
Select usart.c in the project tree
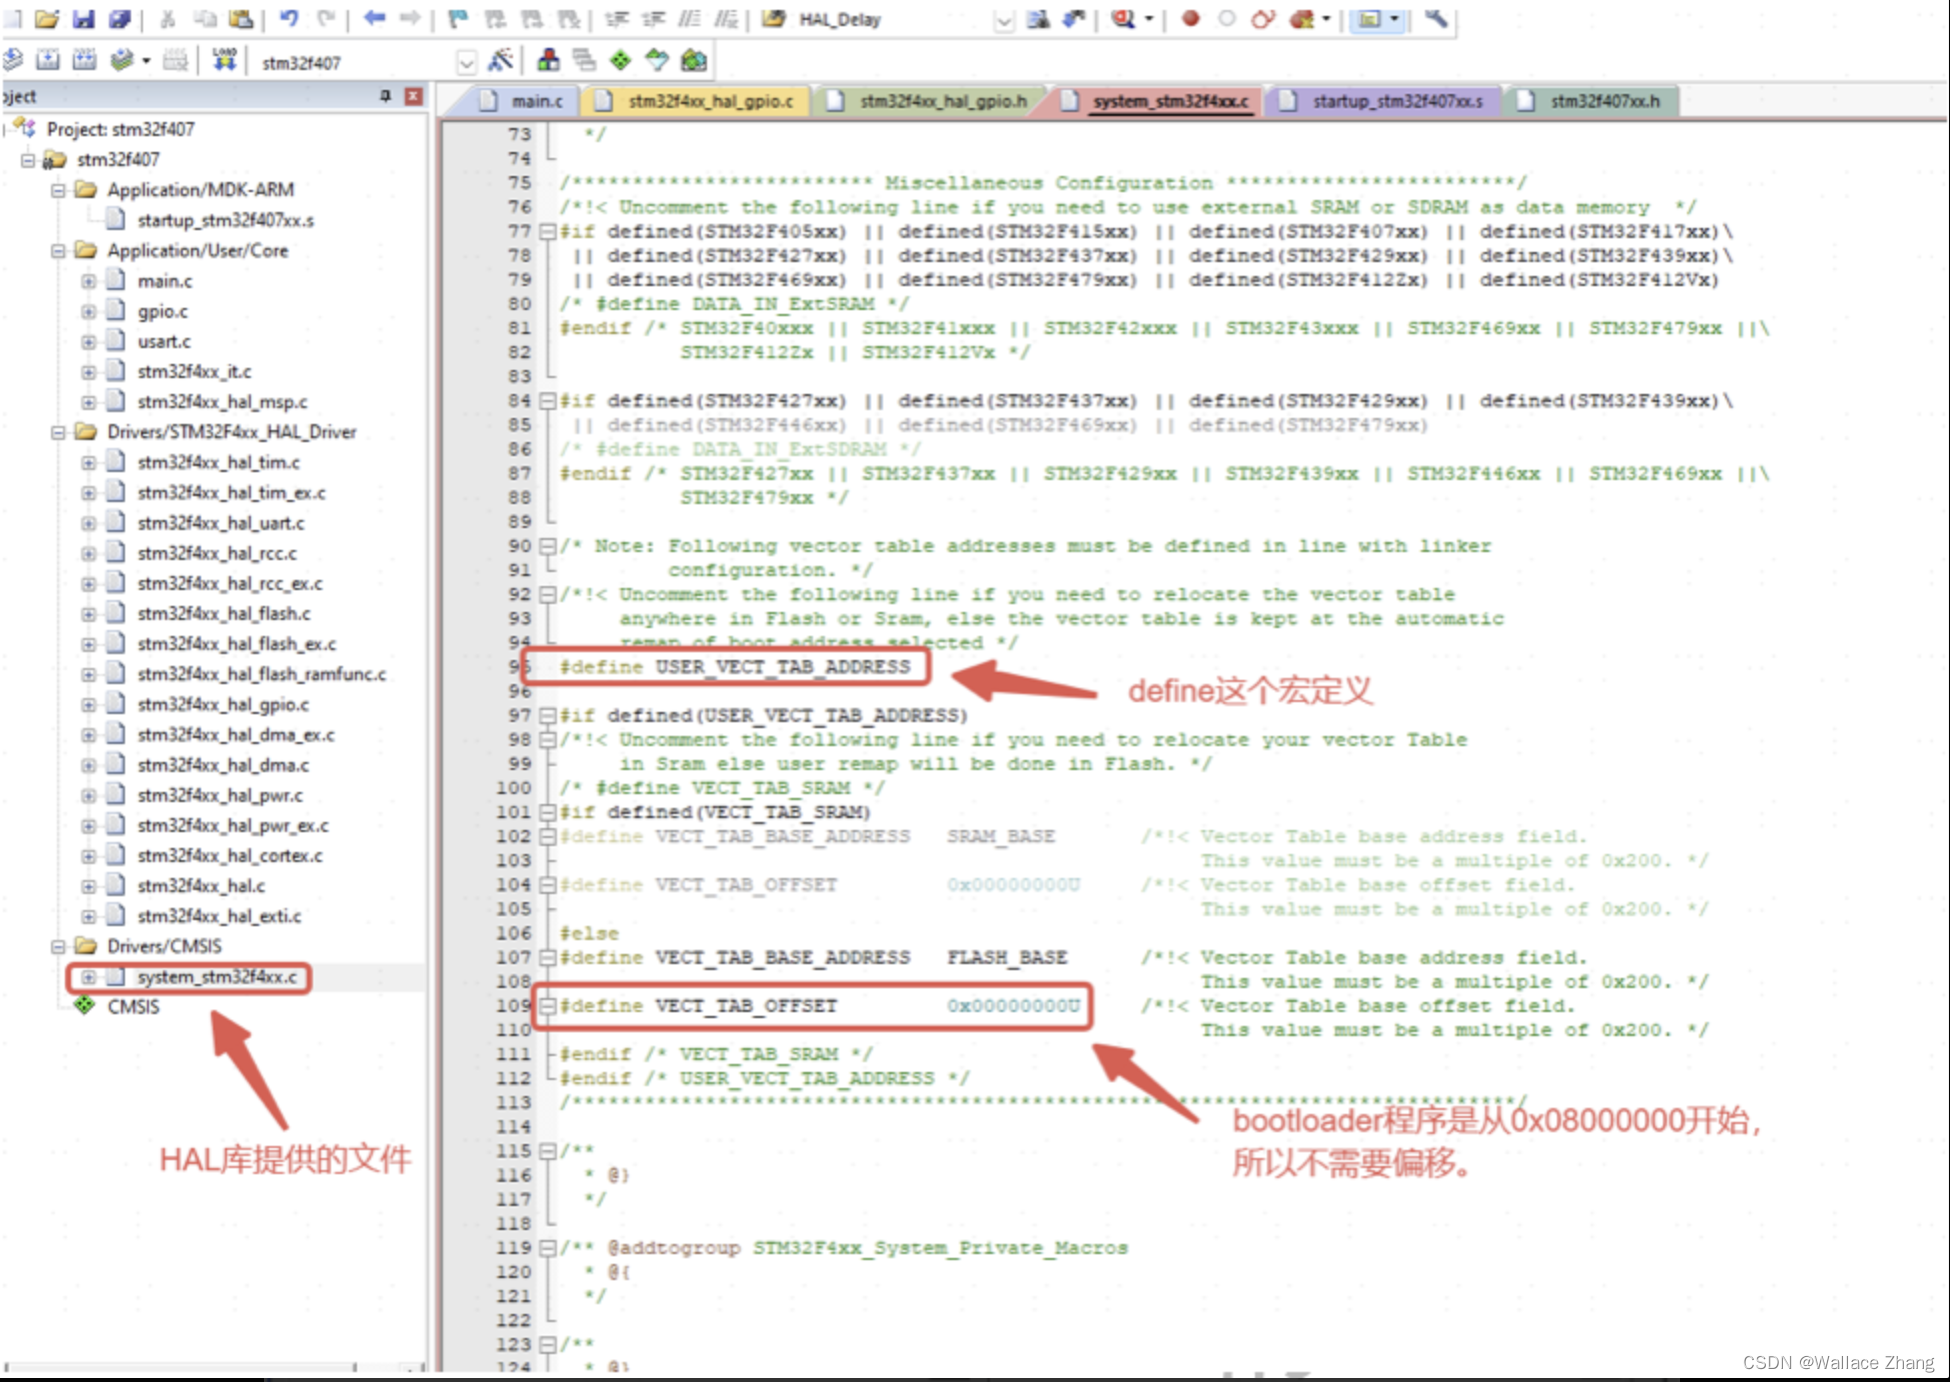click(164, 342)
